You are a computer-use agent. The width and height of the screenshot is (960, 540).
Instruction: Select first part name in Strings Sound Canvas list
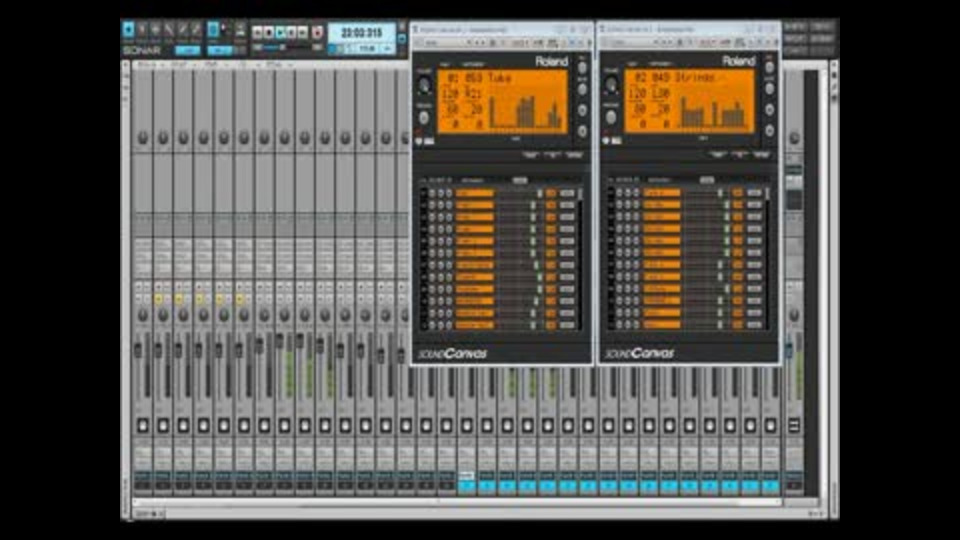pyautogui.click(x=662, y=192)
